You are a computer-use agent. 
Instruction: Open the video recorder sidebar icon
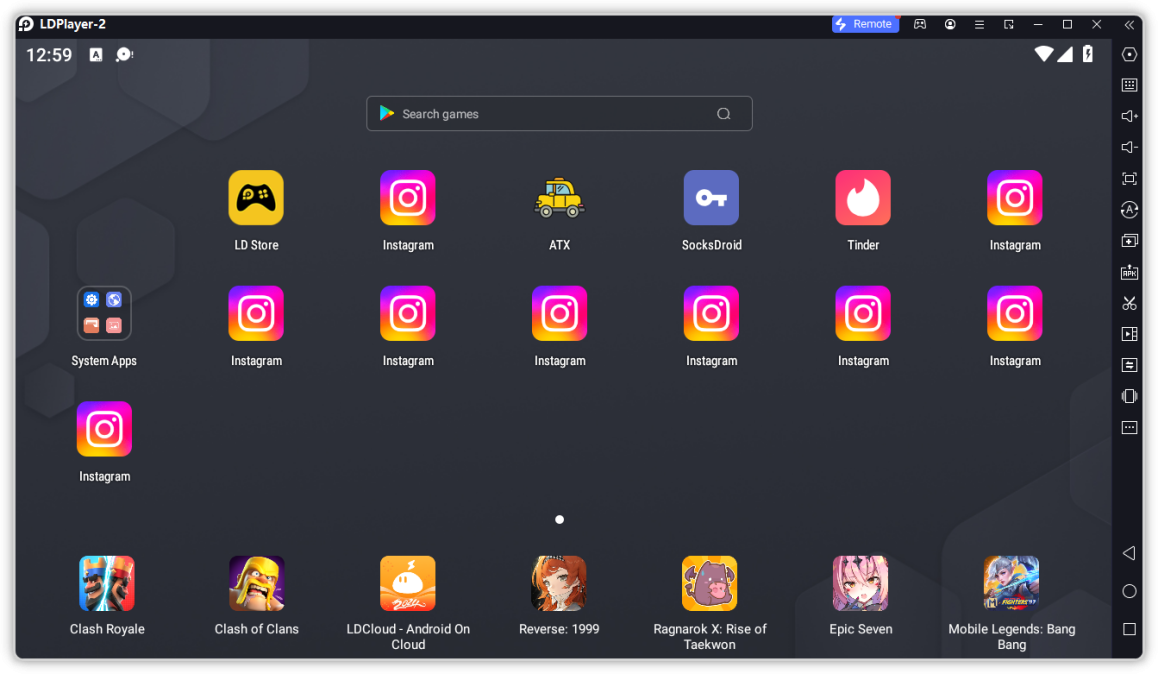1129,334
